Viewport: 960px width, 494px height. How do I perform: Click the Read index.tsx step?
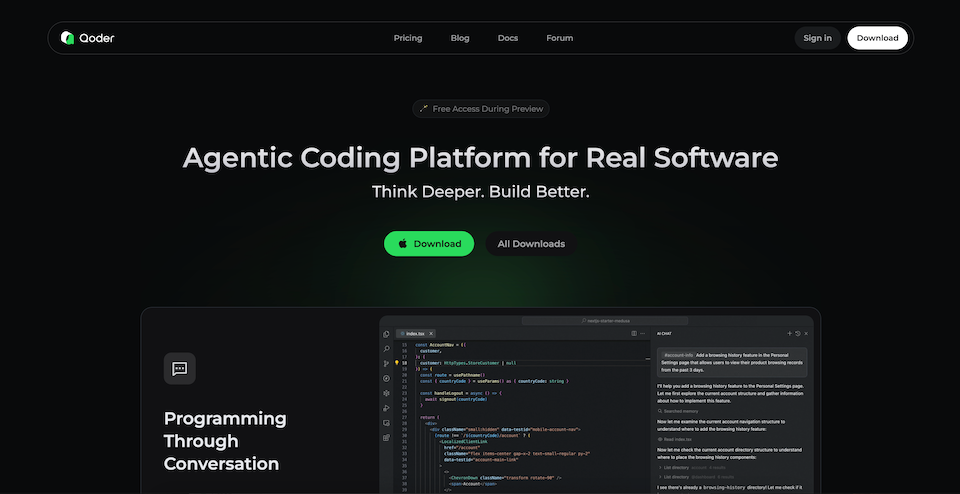[x=674, y=440]
